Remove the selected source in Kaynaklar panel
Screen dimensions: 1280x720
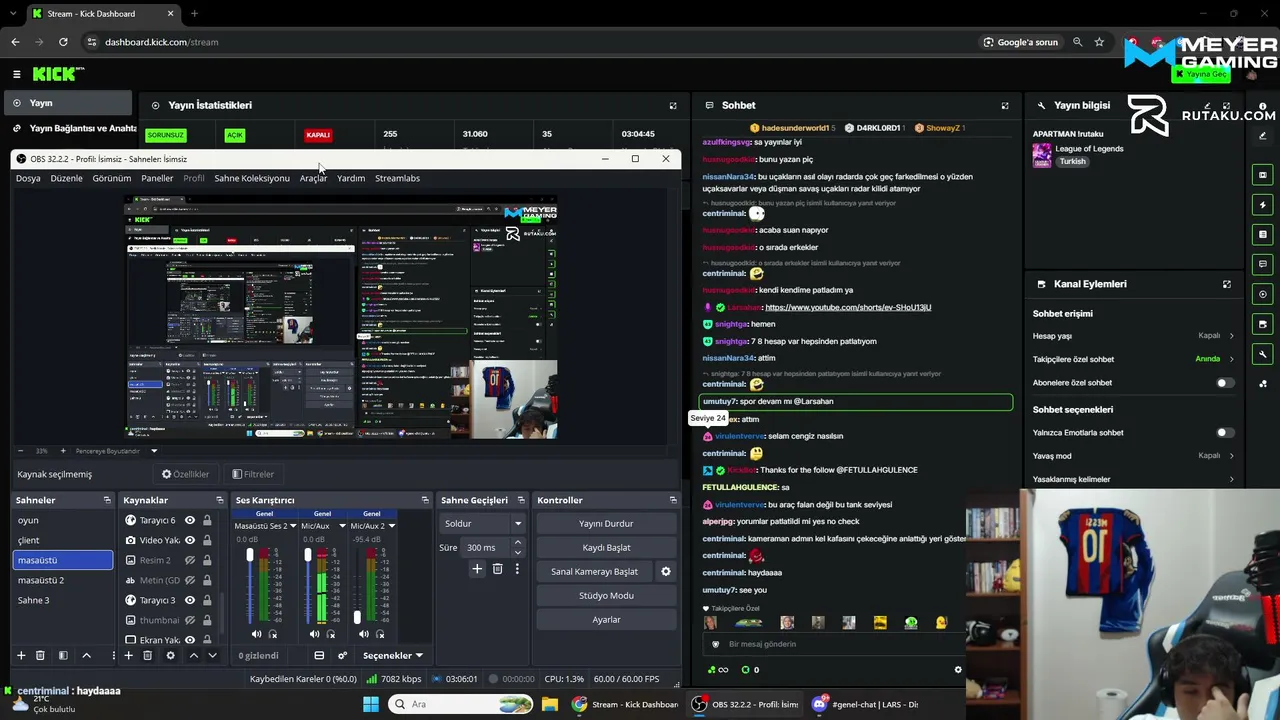[147, 655]
